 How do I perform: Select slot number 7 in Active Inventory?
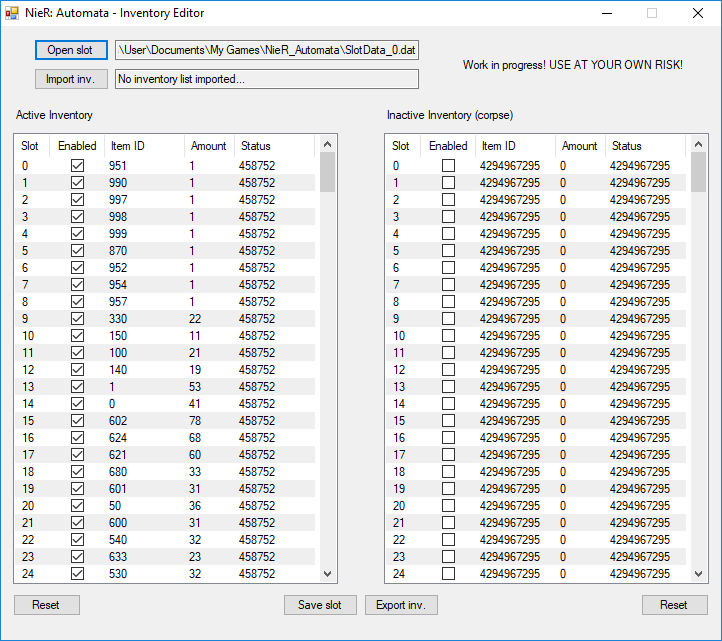[25, 285]
